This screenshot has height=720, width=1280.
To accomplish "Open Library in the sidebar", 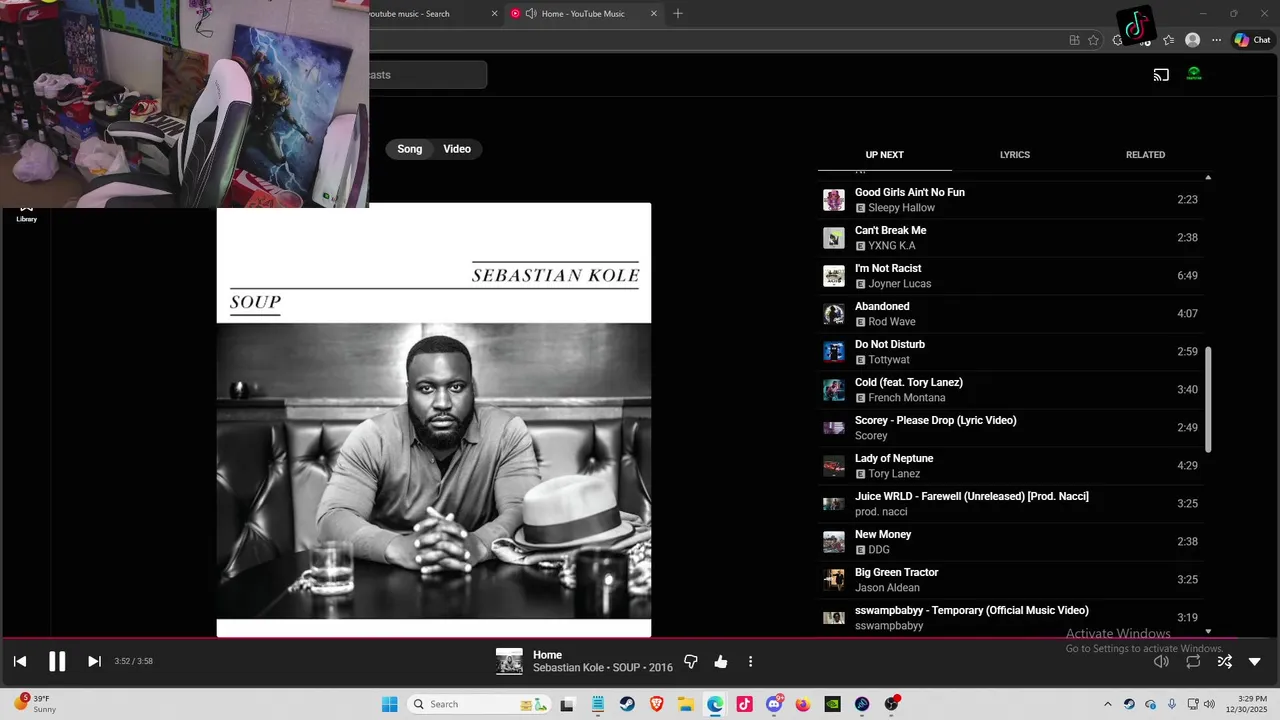I will pyautogui.click(x=26, y=213).
